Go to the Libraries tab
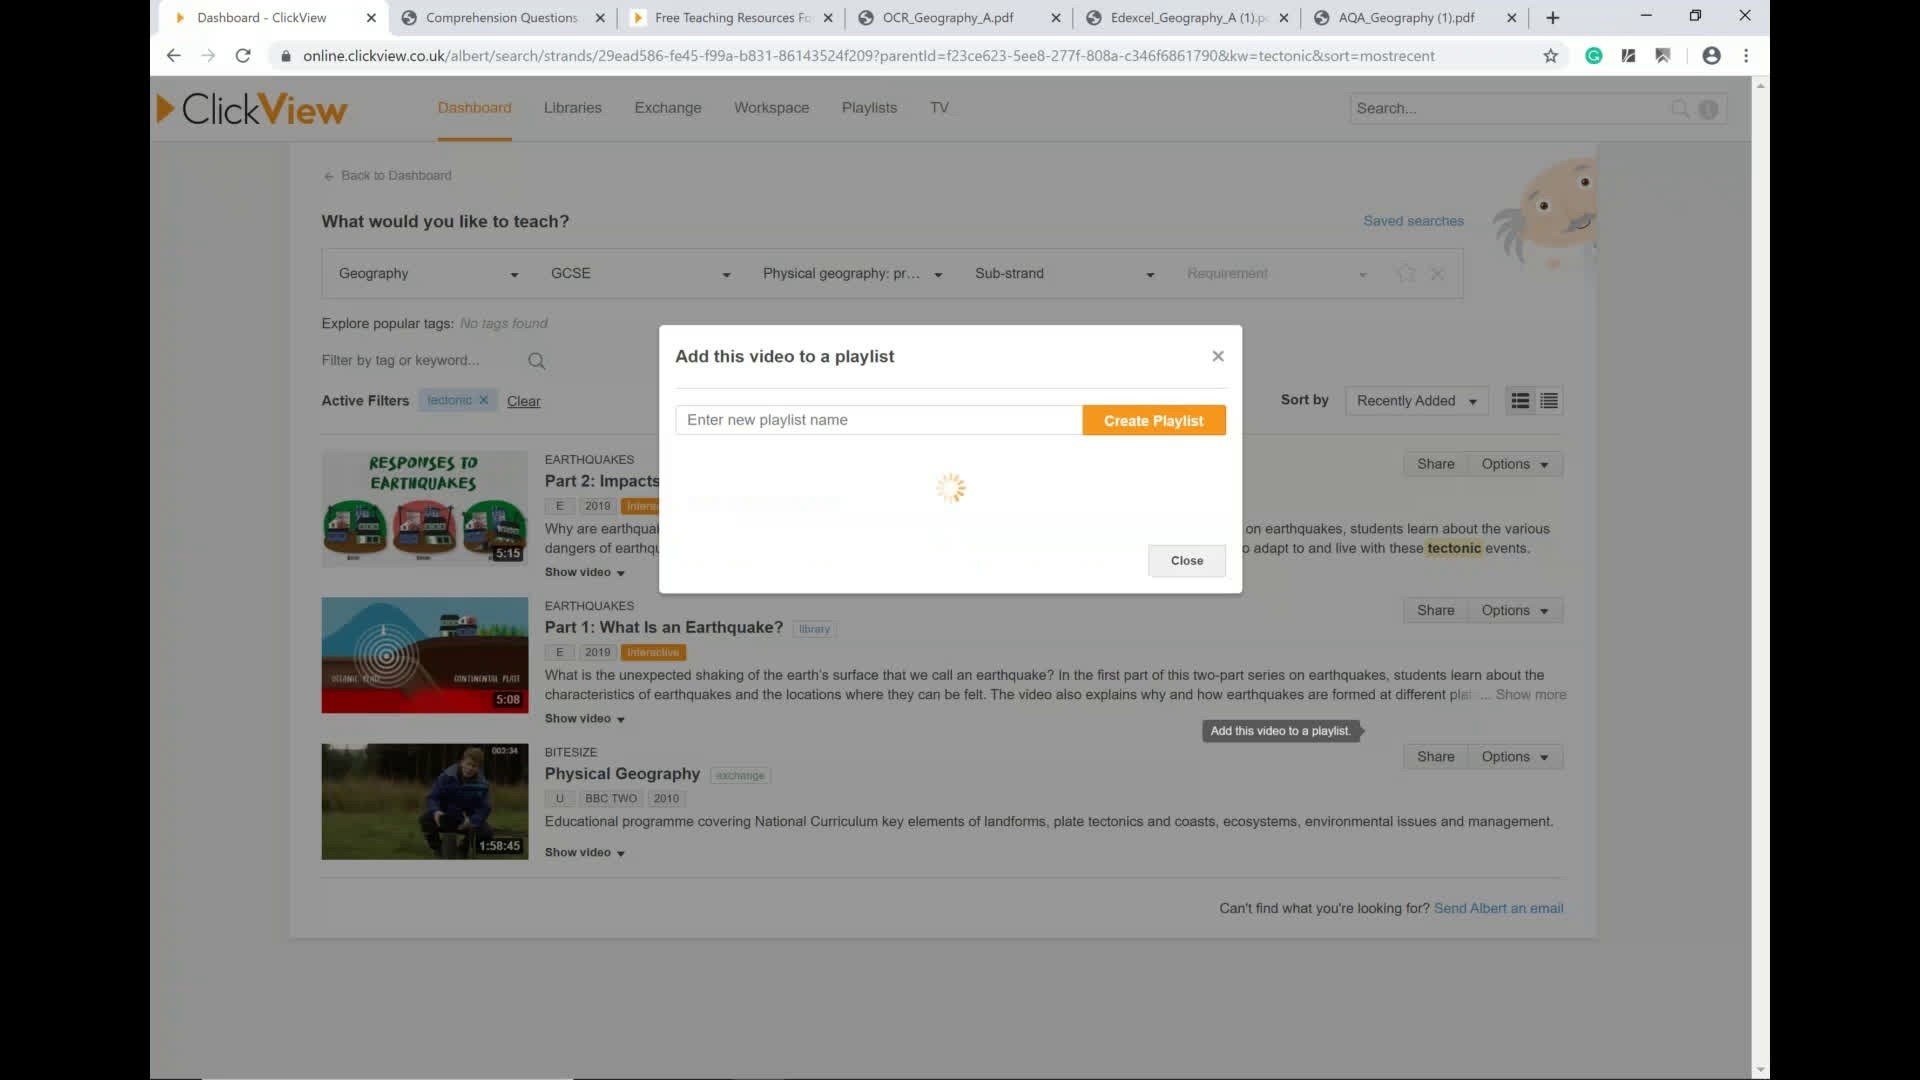The width and height of the screenshot is (1920, 1080). pos(572,108)
